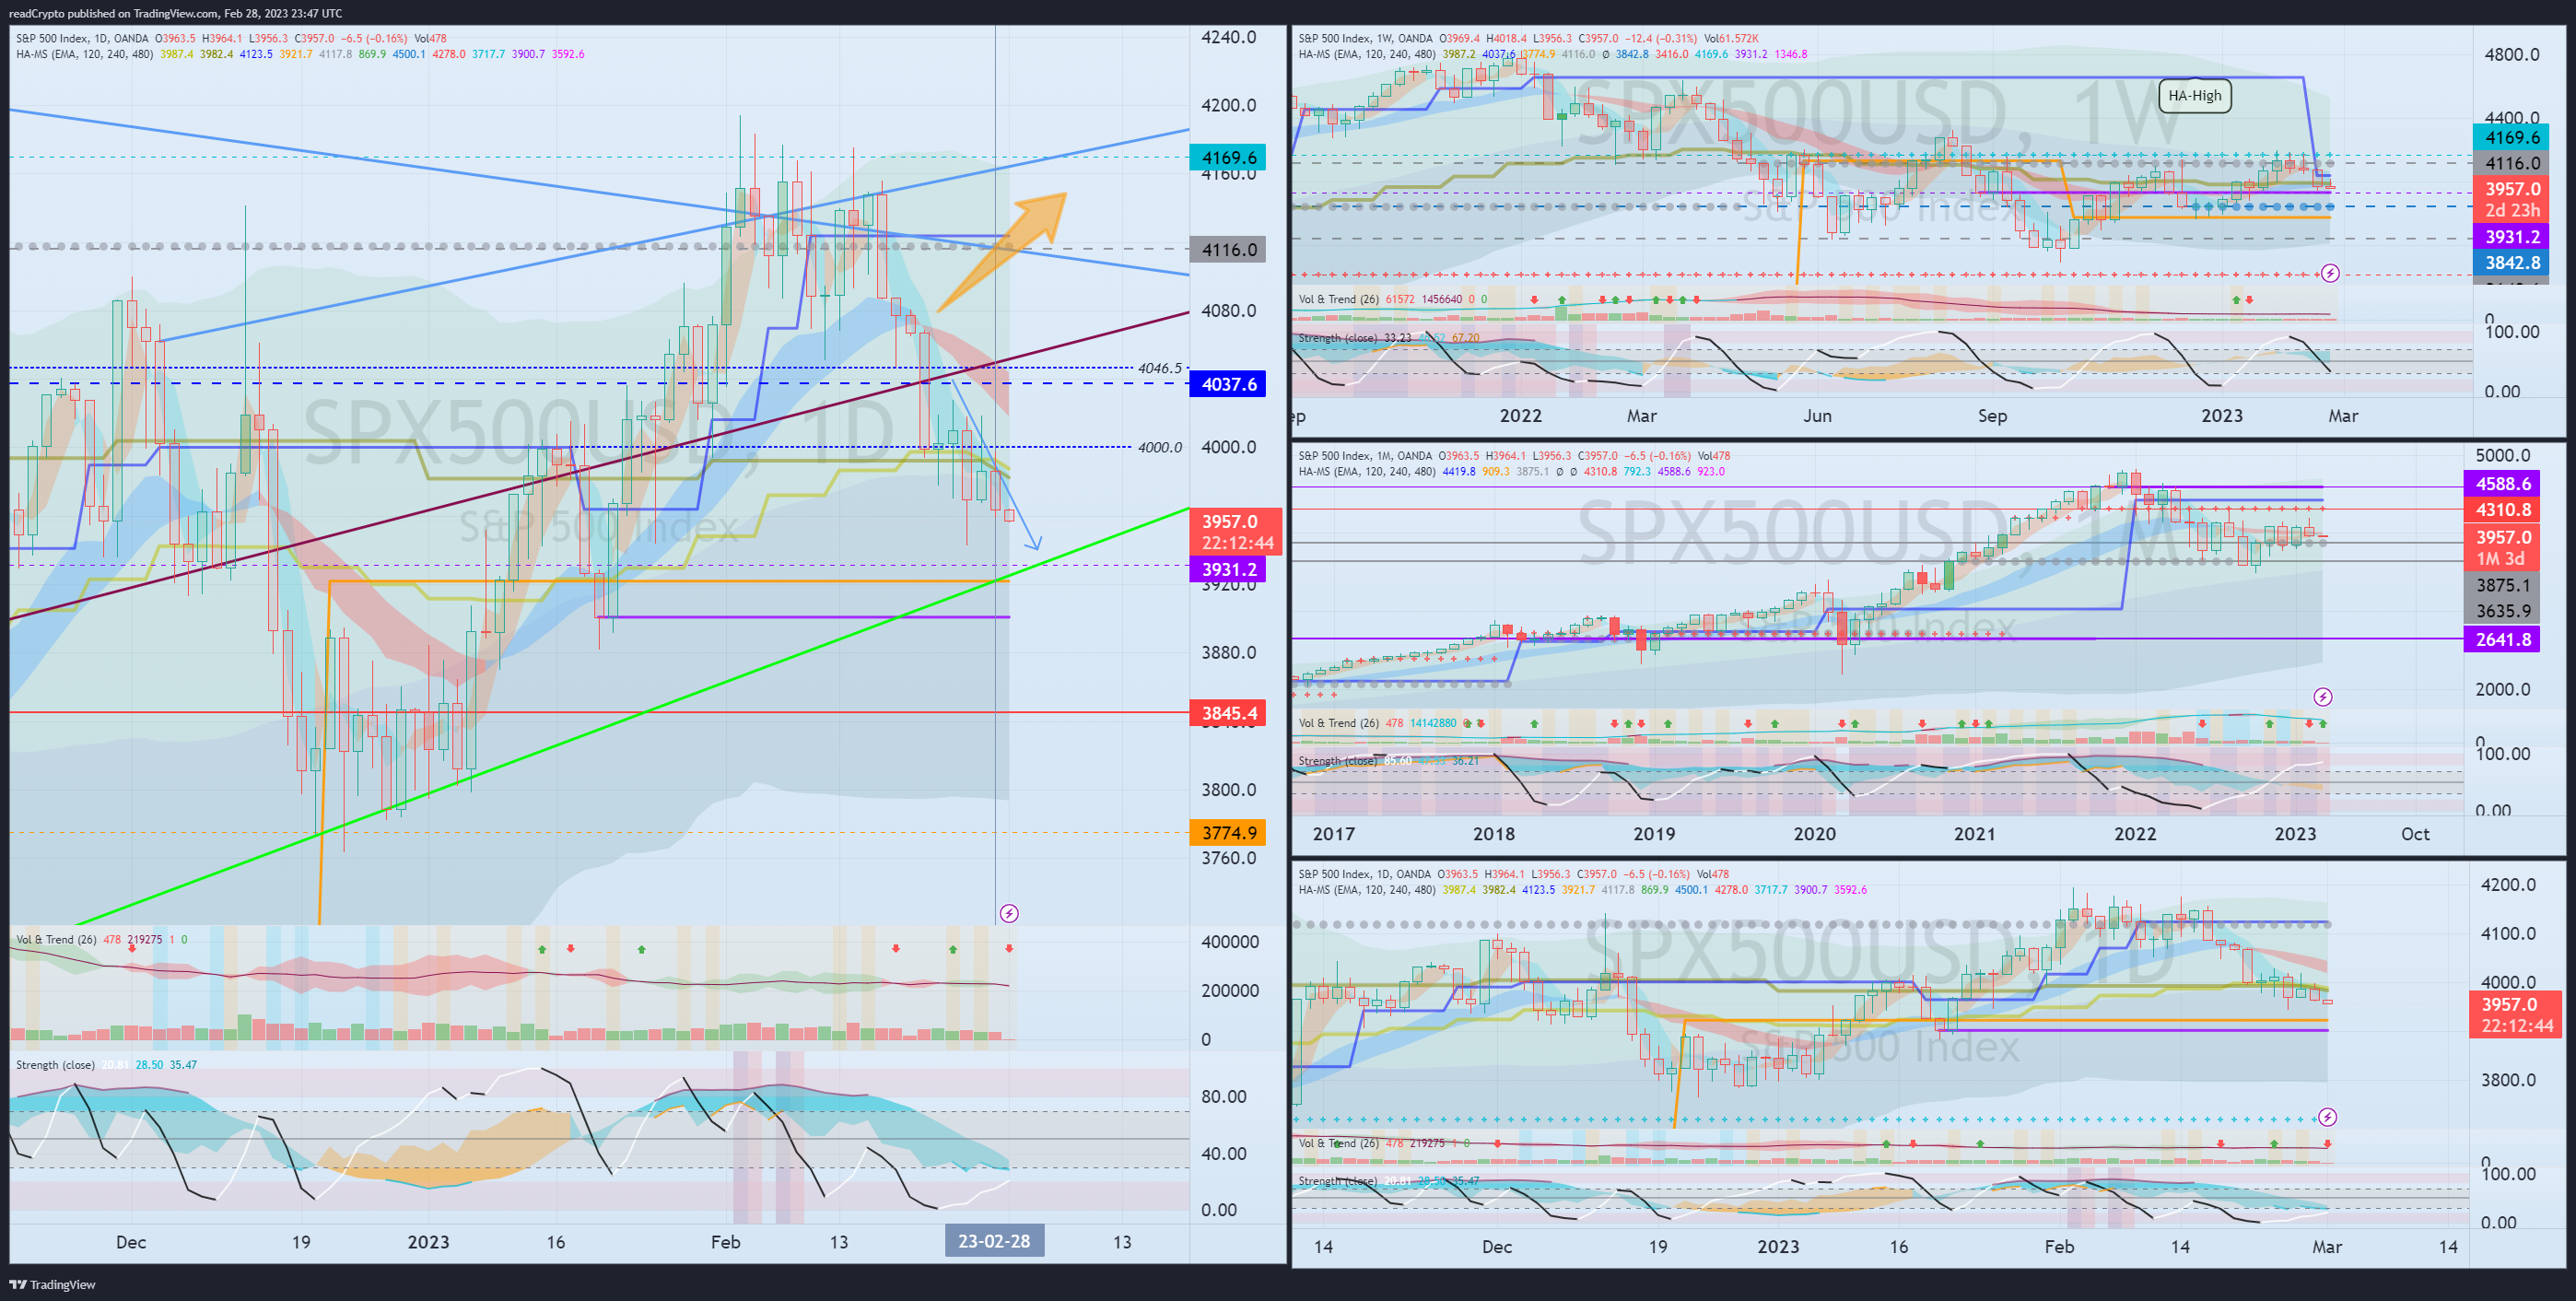2576x1301 pixels.
Task: Click the highlighted 23-02-28 date label on the main time axis
Action: click(x=994, y=1241)
